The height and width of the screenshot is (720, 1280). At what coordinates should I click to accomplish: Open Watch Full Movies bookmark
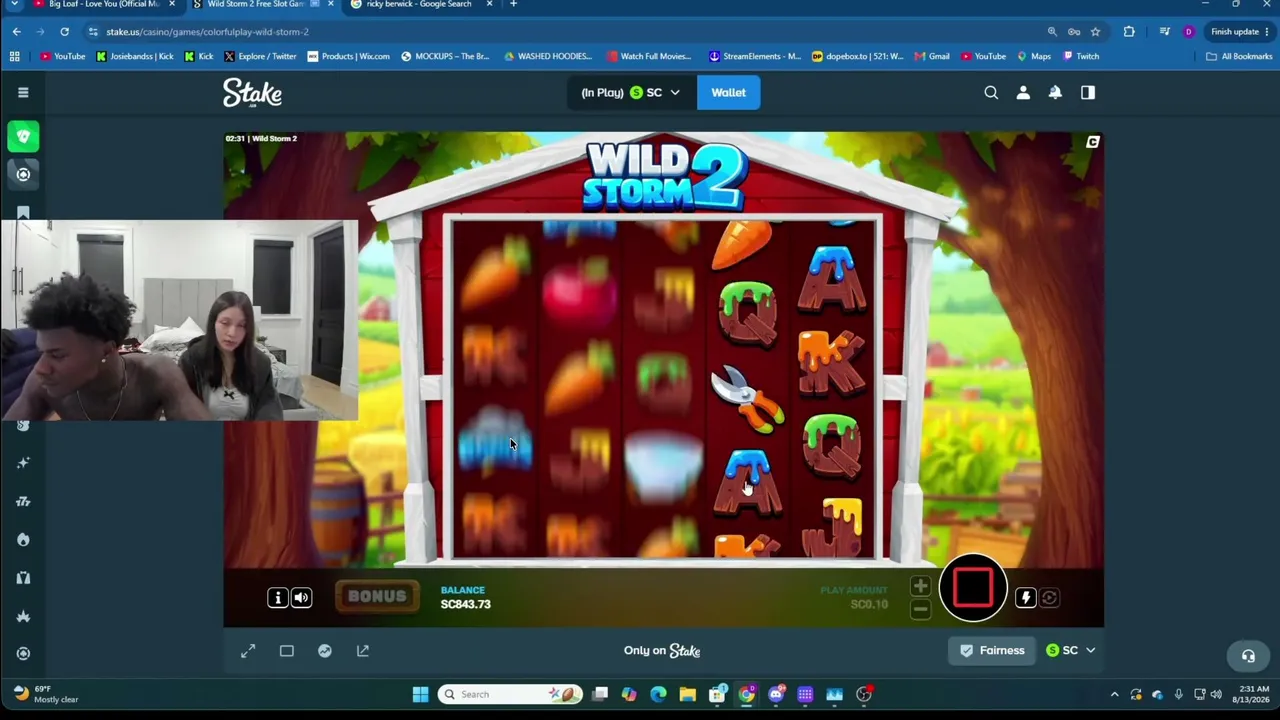tap(648, 57)
